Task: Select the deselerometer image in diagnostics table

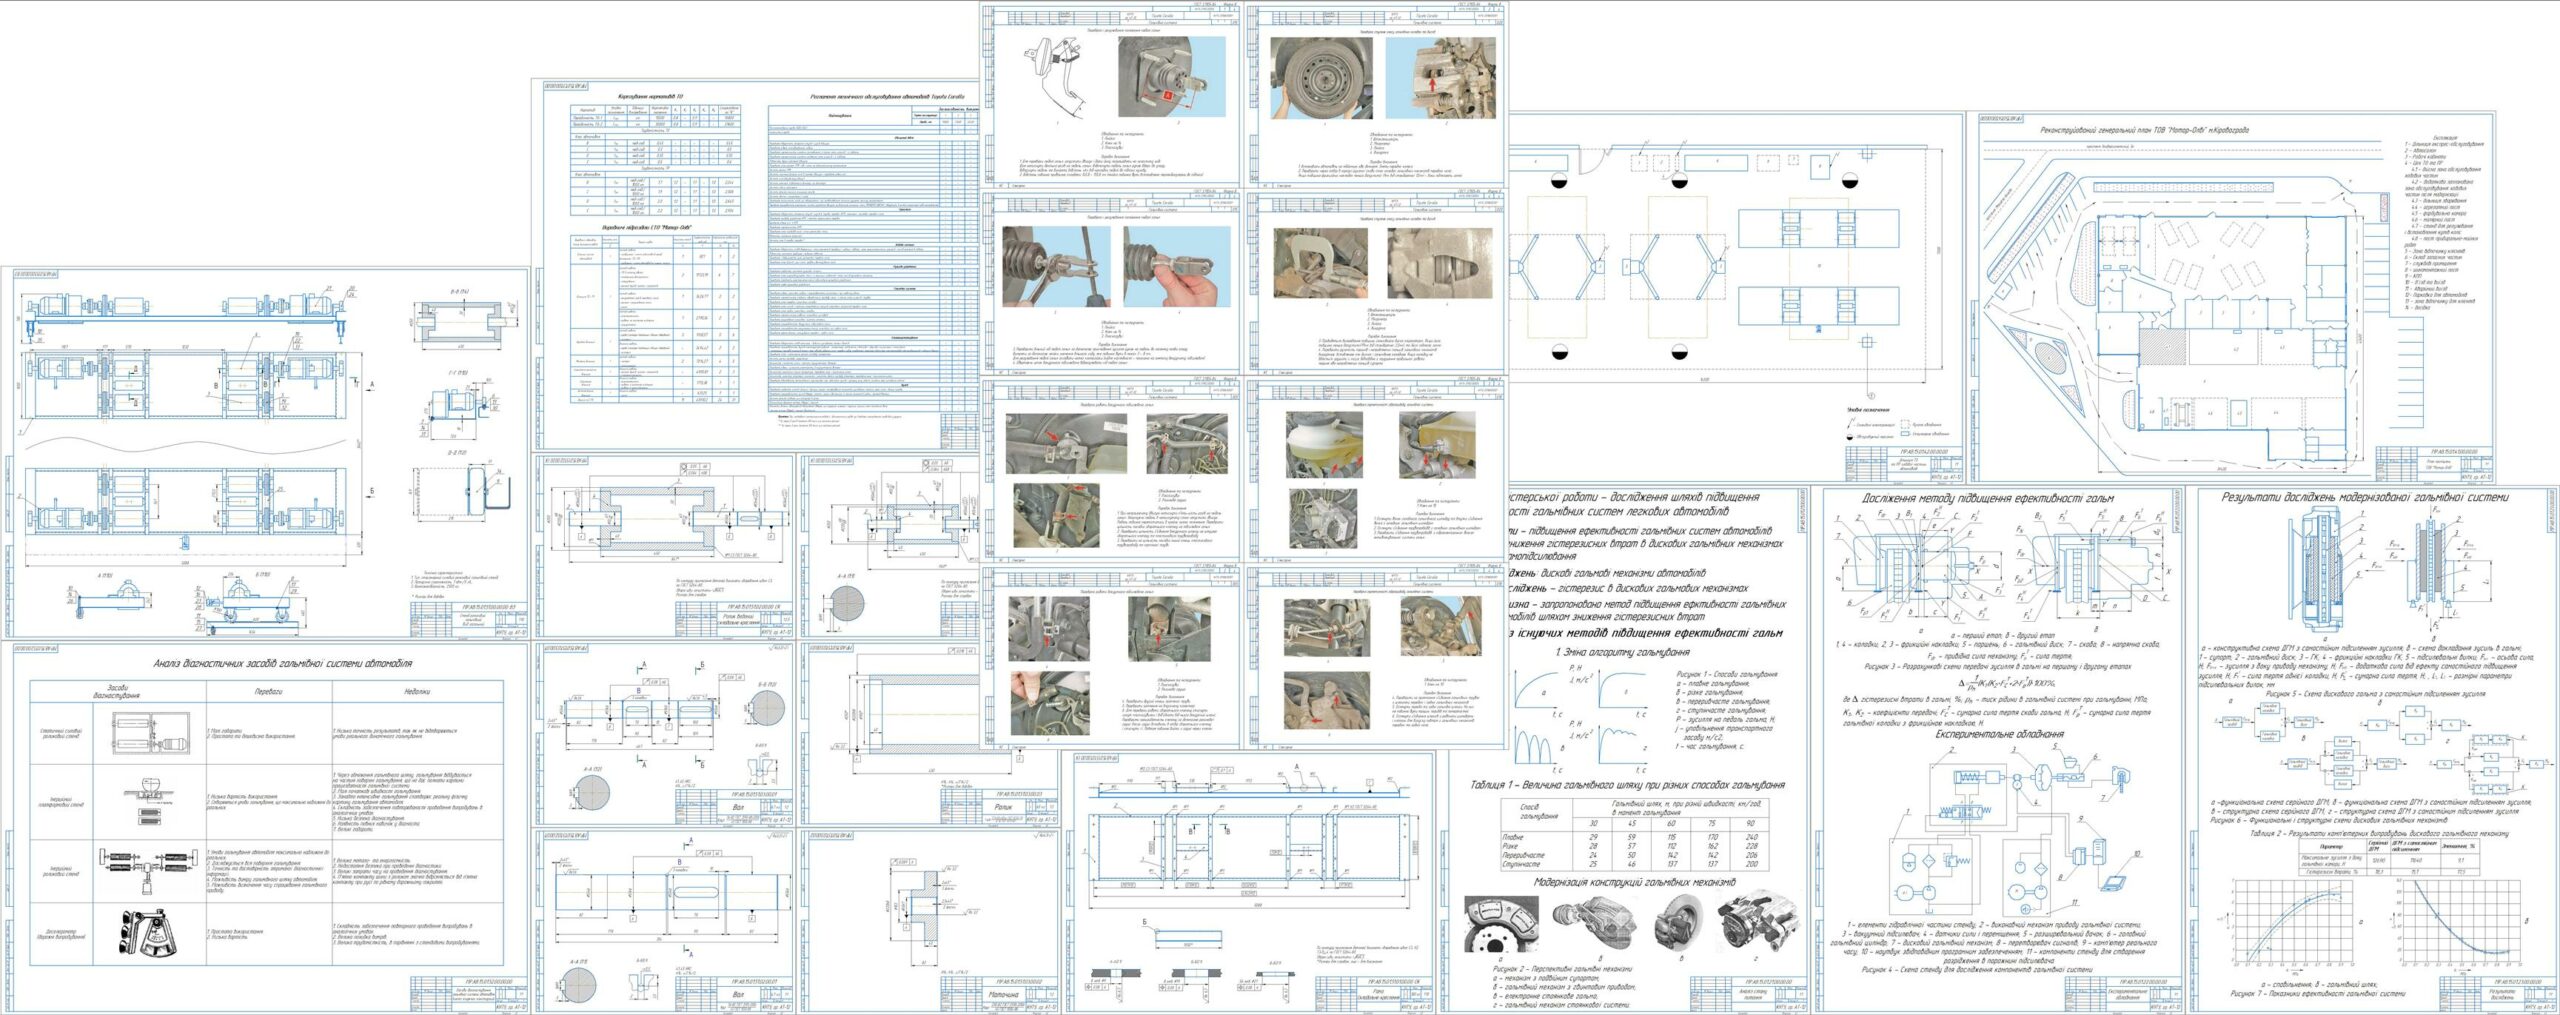Action: pos(150,935)
